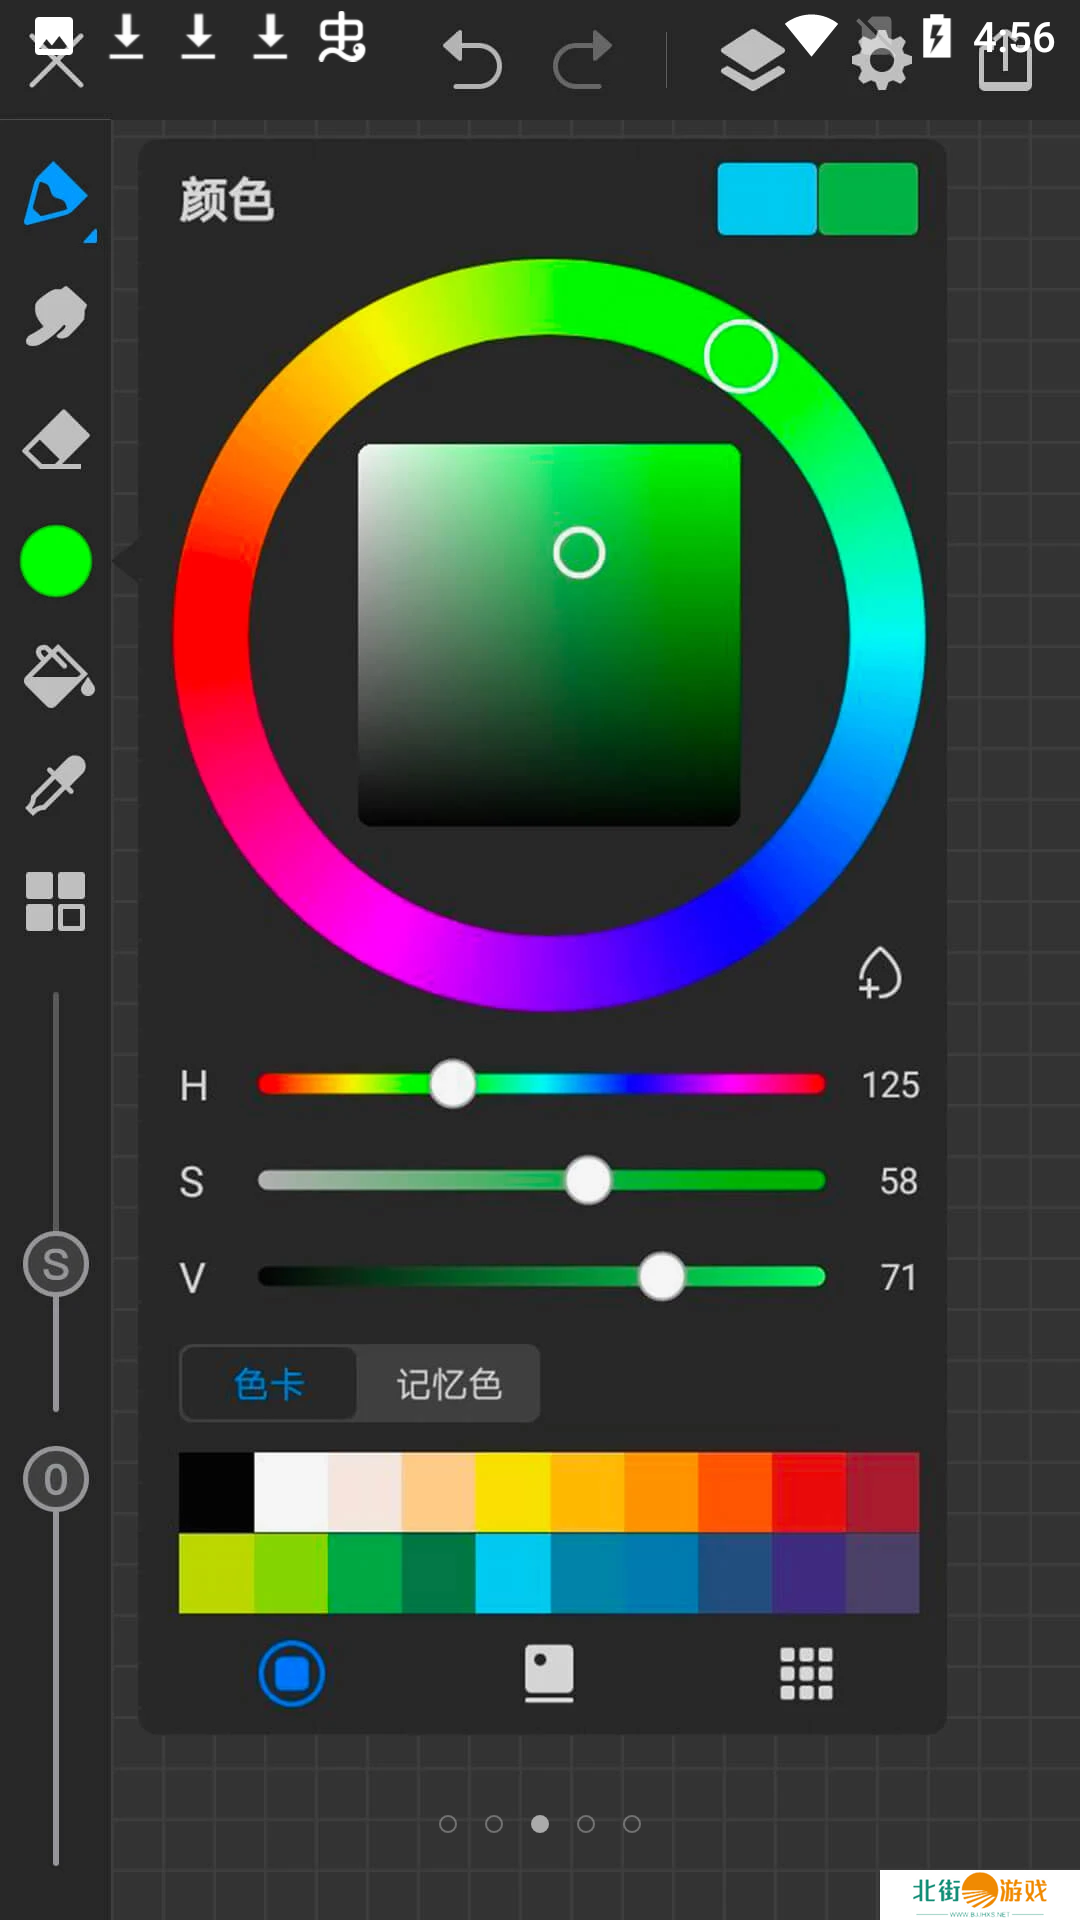Activate the eyedropper color picker
Screen dimensions: 1080x1920
tap(56, 785)
